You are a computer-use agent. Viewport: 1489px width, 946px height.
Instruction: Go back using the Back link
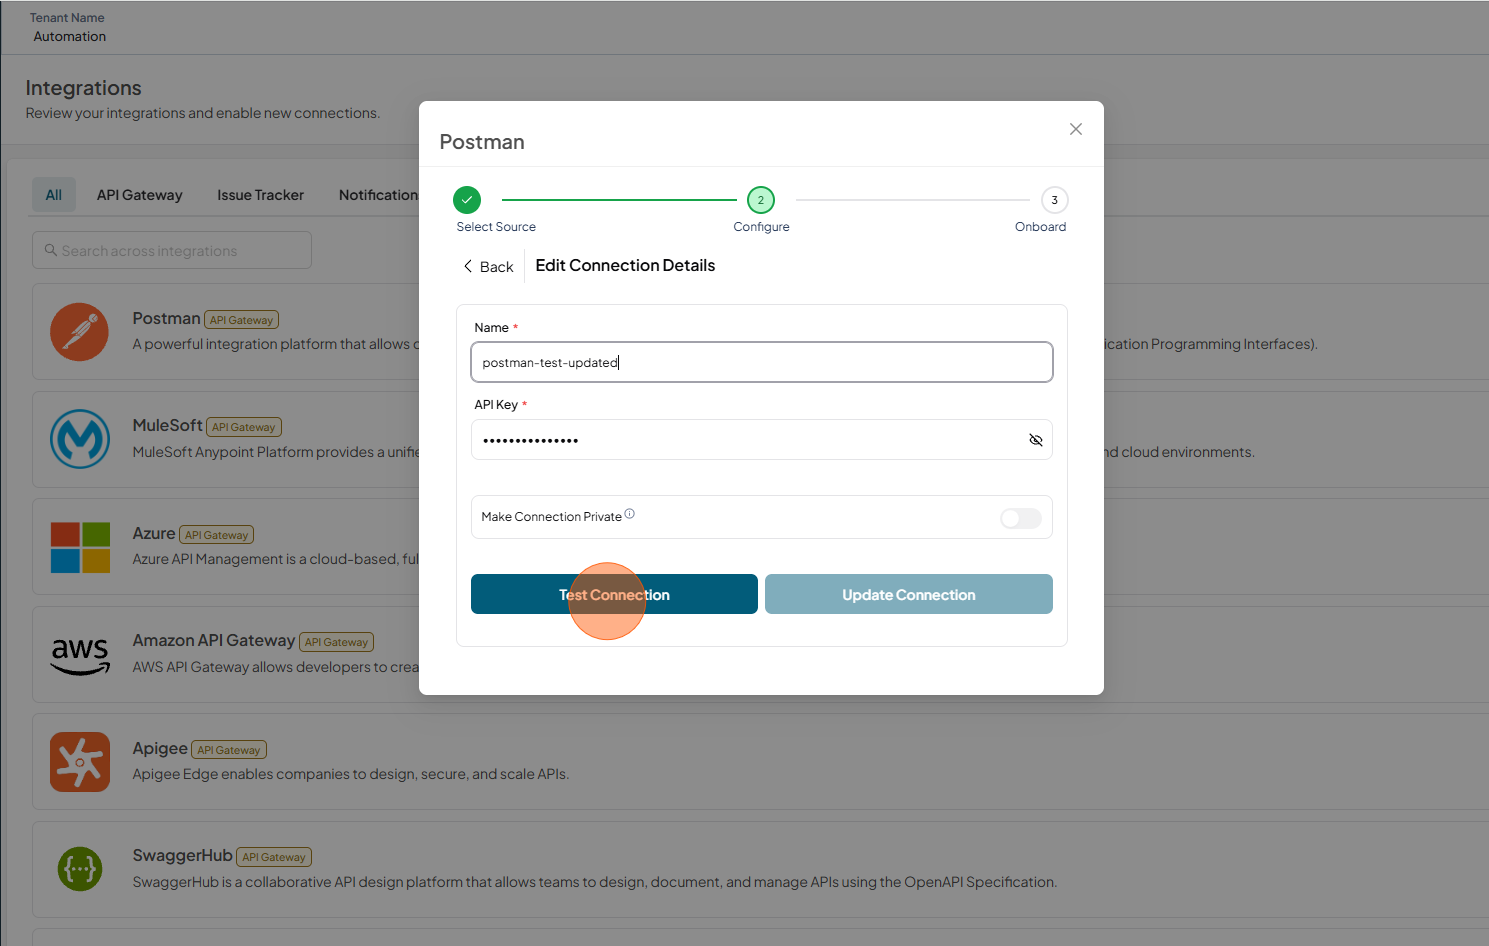pyautogui.click(x=488, y=267)
